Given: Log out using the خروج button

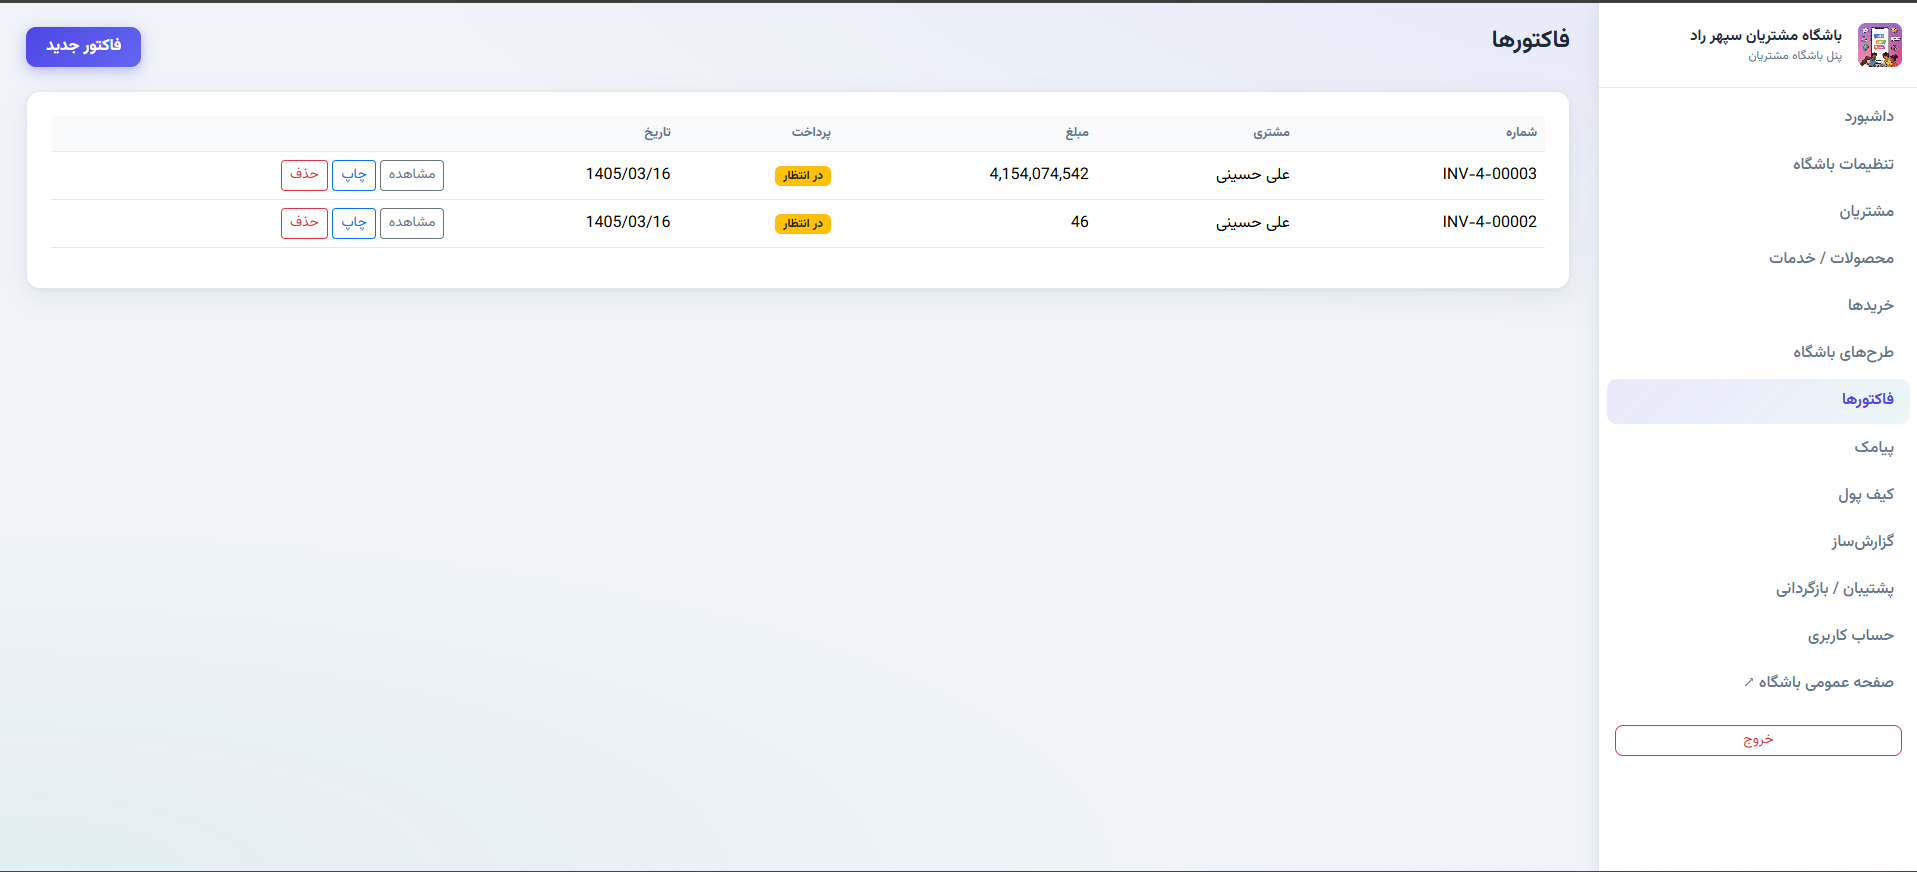Looking at the screenshot, I should tap(1758, 740).
